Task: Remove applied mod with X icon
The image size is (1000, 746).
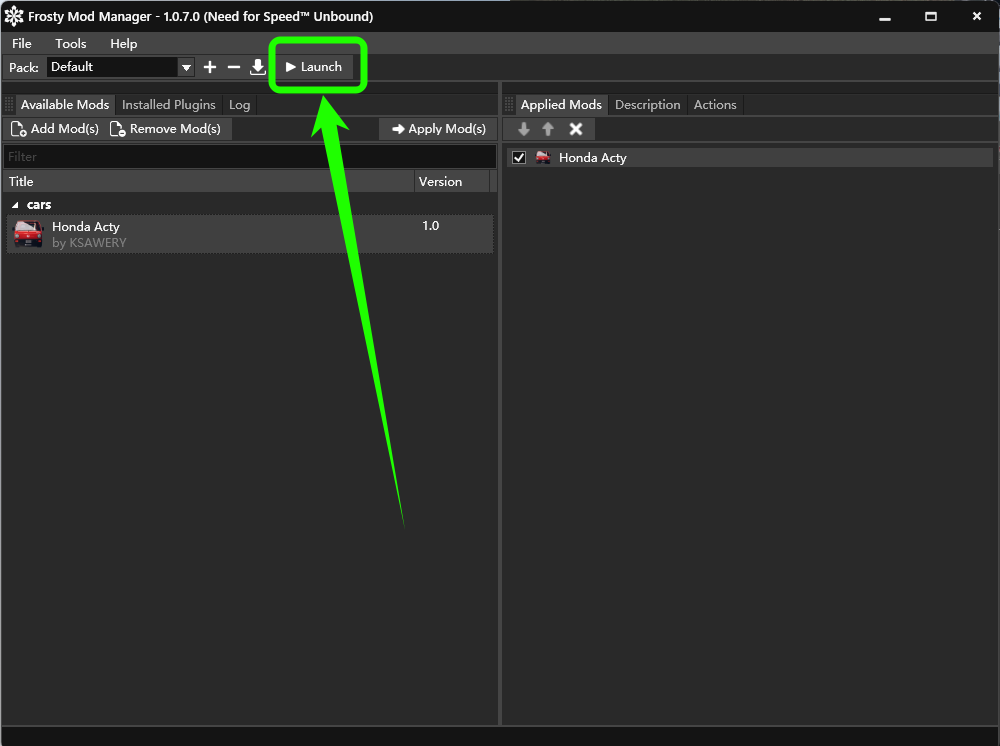Action: (x=576, y=129)
